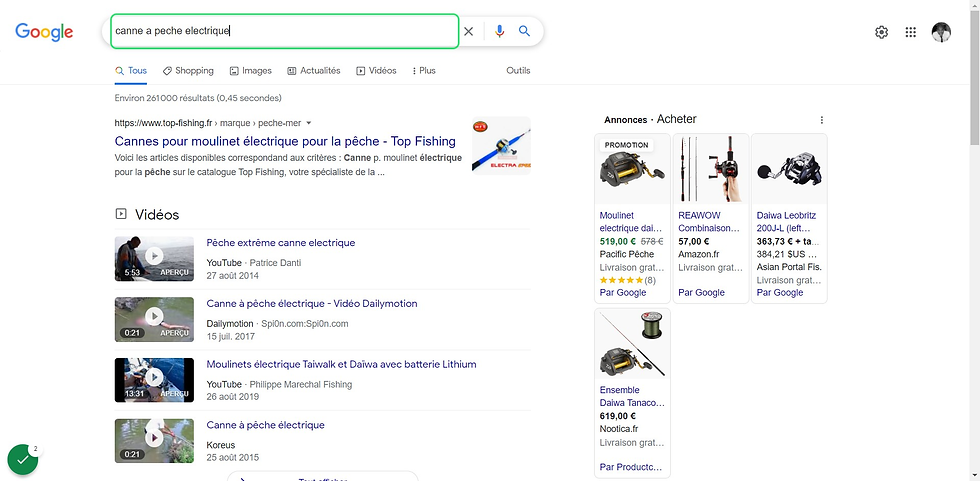The image size is (980, 481).
Task: Open the Google apps grid
Action: click(911, 32)
